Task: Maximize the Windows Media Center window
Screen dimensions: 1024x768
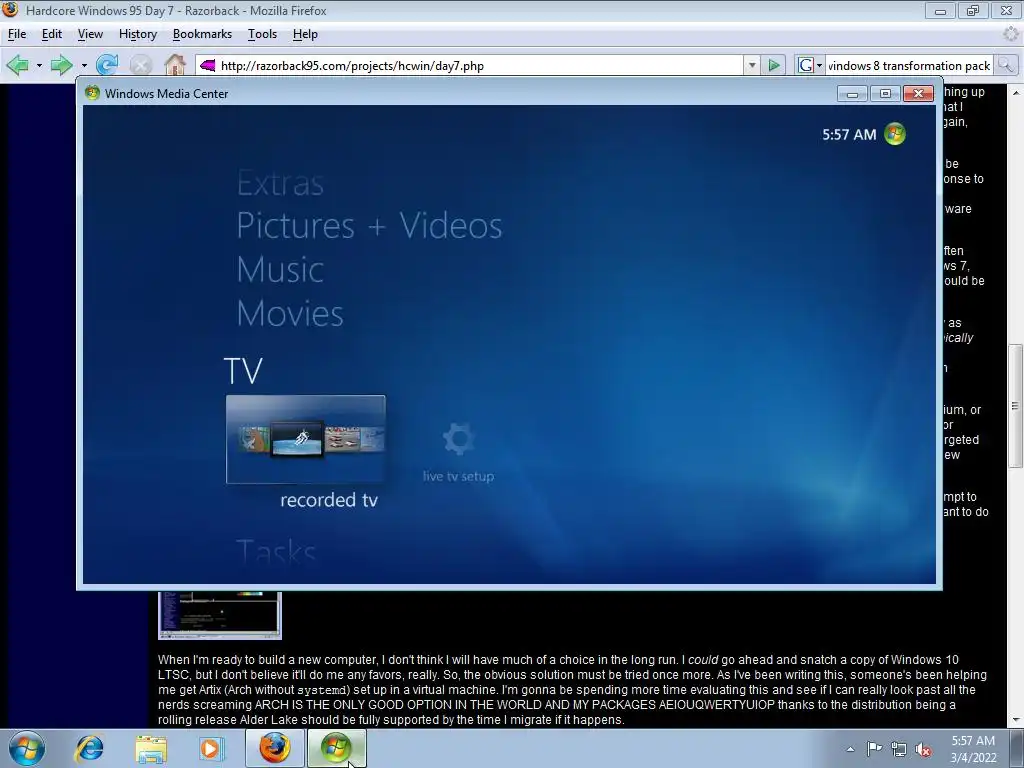Action: pos(886,94)
